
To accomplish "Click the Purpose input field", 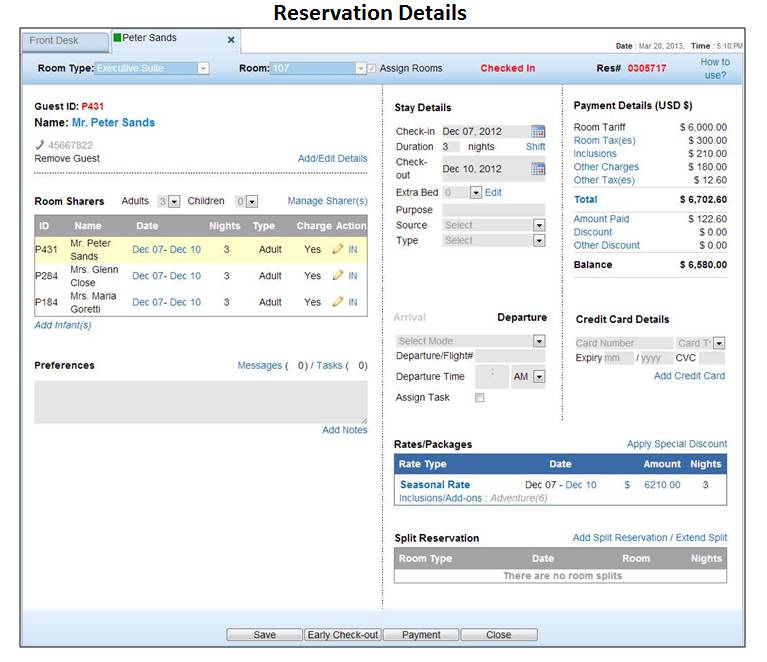I will click(494, 210).
